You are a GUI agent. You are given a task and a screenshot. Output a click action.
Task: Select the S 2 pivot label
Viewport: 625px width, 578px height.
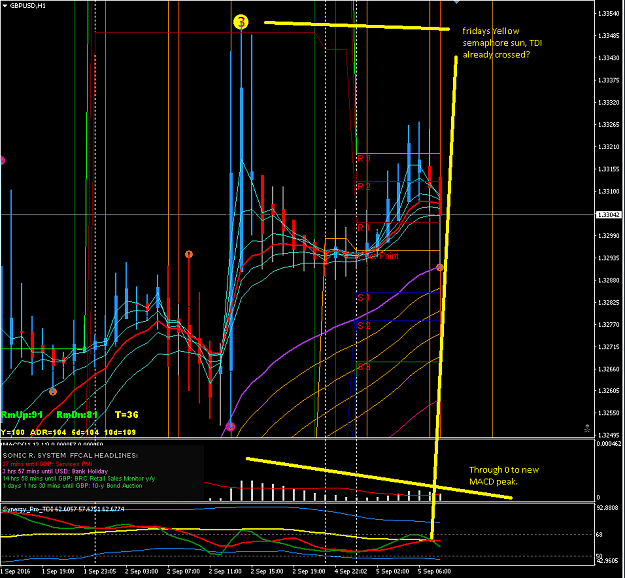(x=364, y=326)
